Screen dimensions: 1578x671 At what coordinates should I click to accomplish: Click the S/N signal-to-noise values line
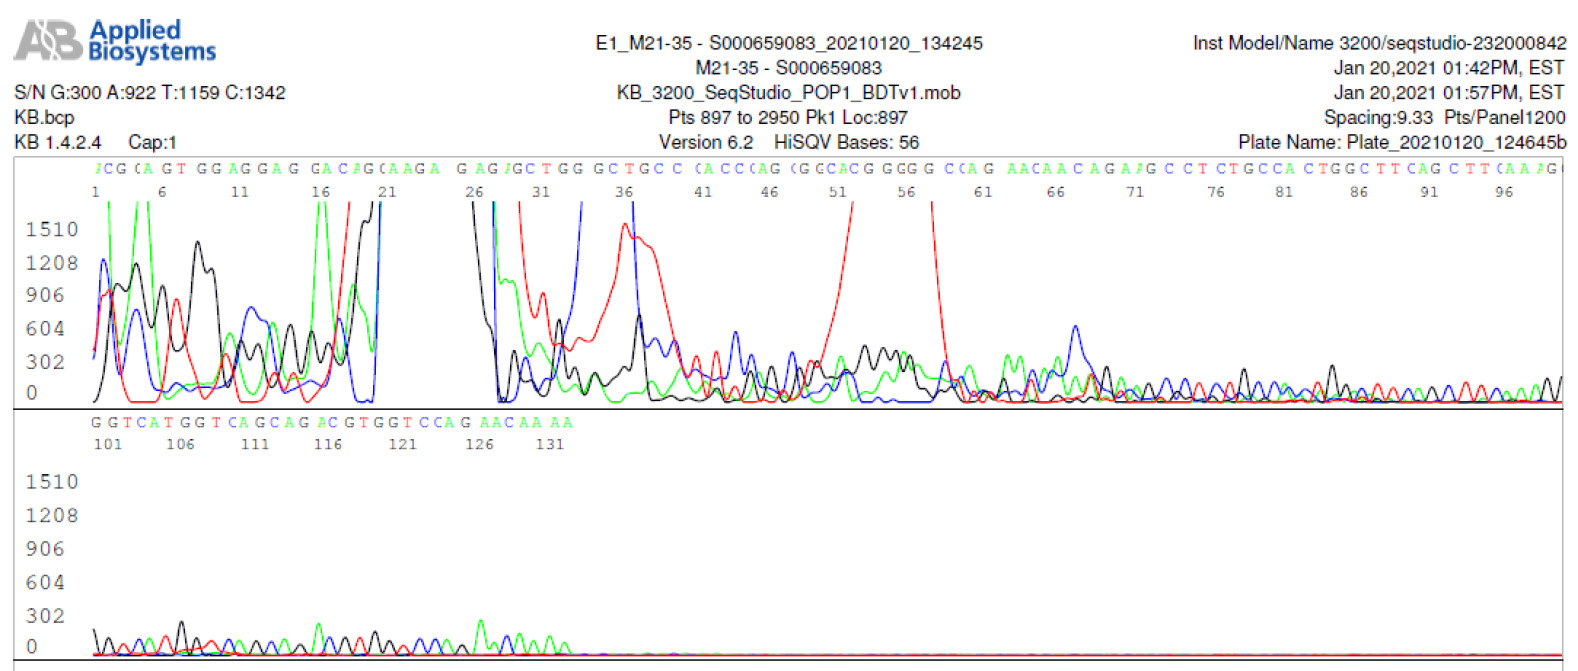coord(150,93)
